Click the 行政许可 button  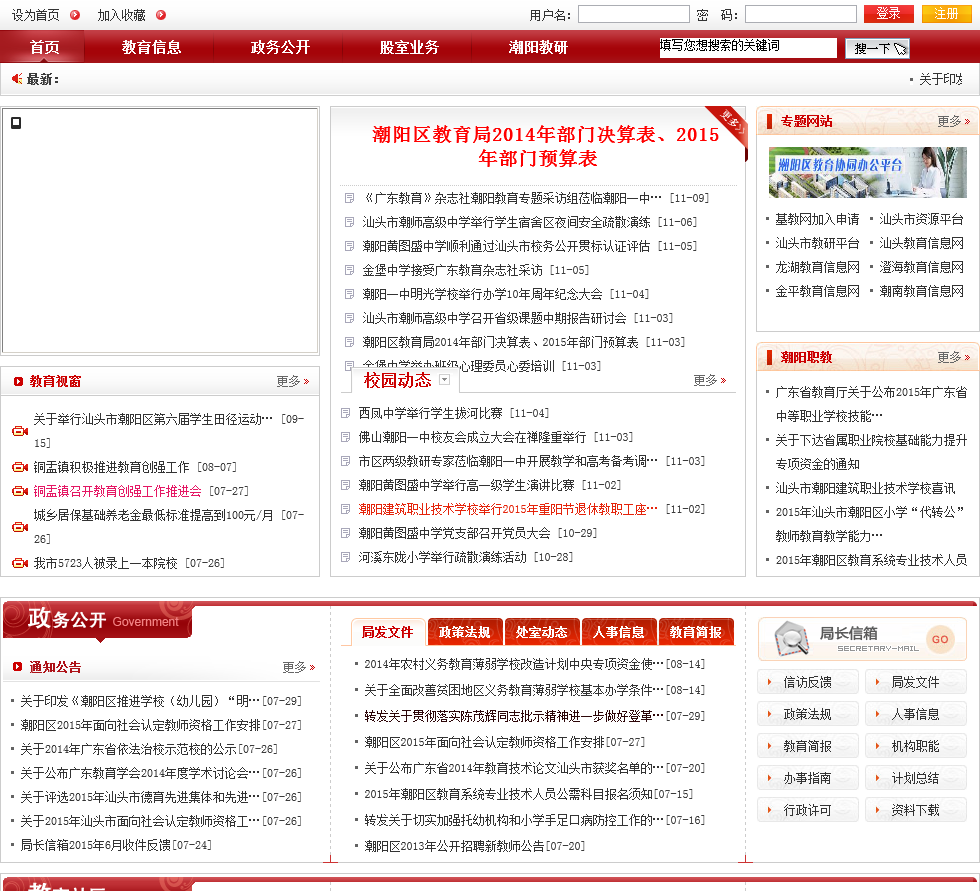808,810
